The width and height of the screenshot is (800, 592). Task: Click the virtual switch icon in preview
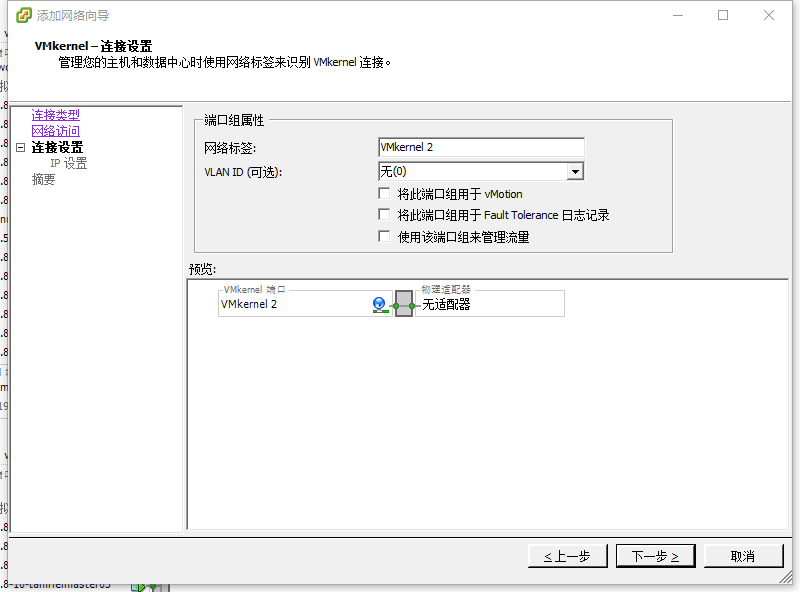(404, 304)
